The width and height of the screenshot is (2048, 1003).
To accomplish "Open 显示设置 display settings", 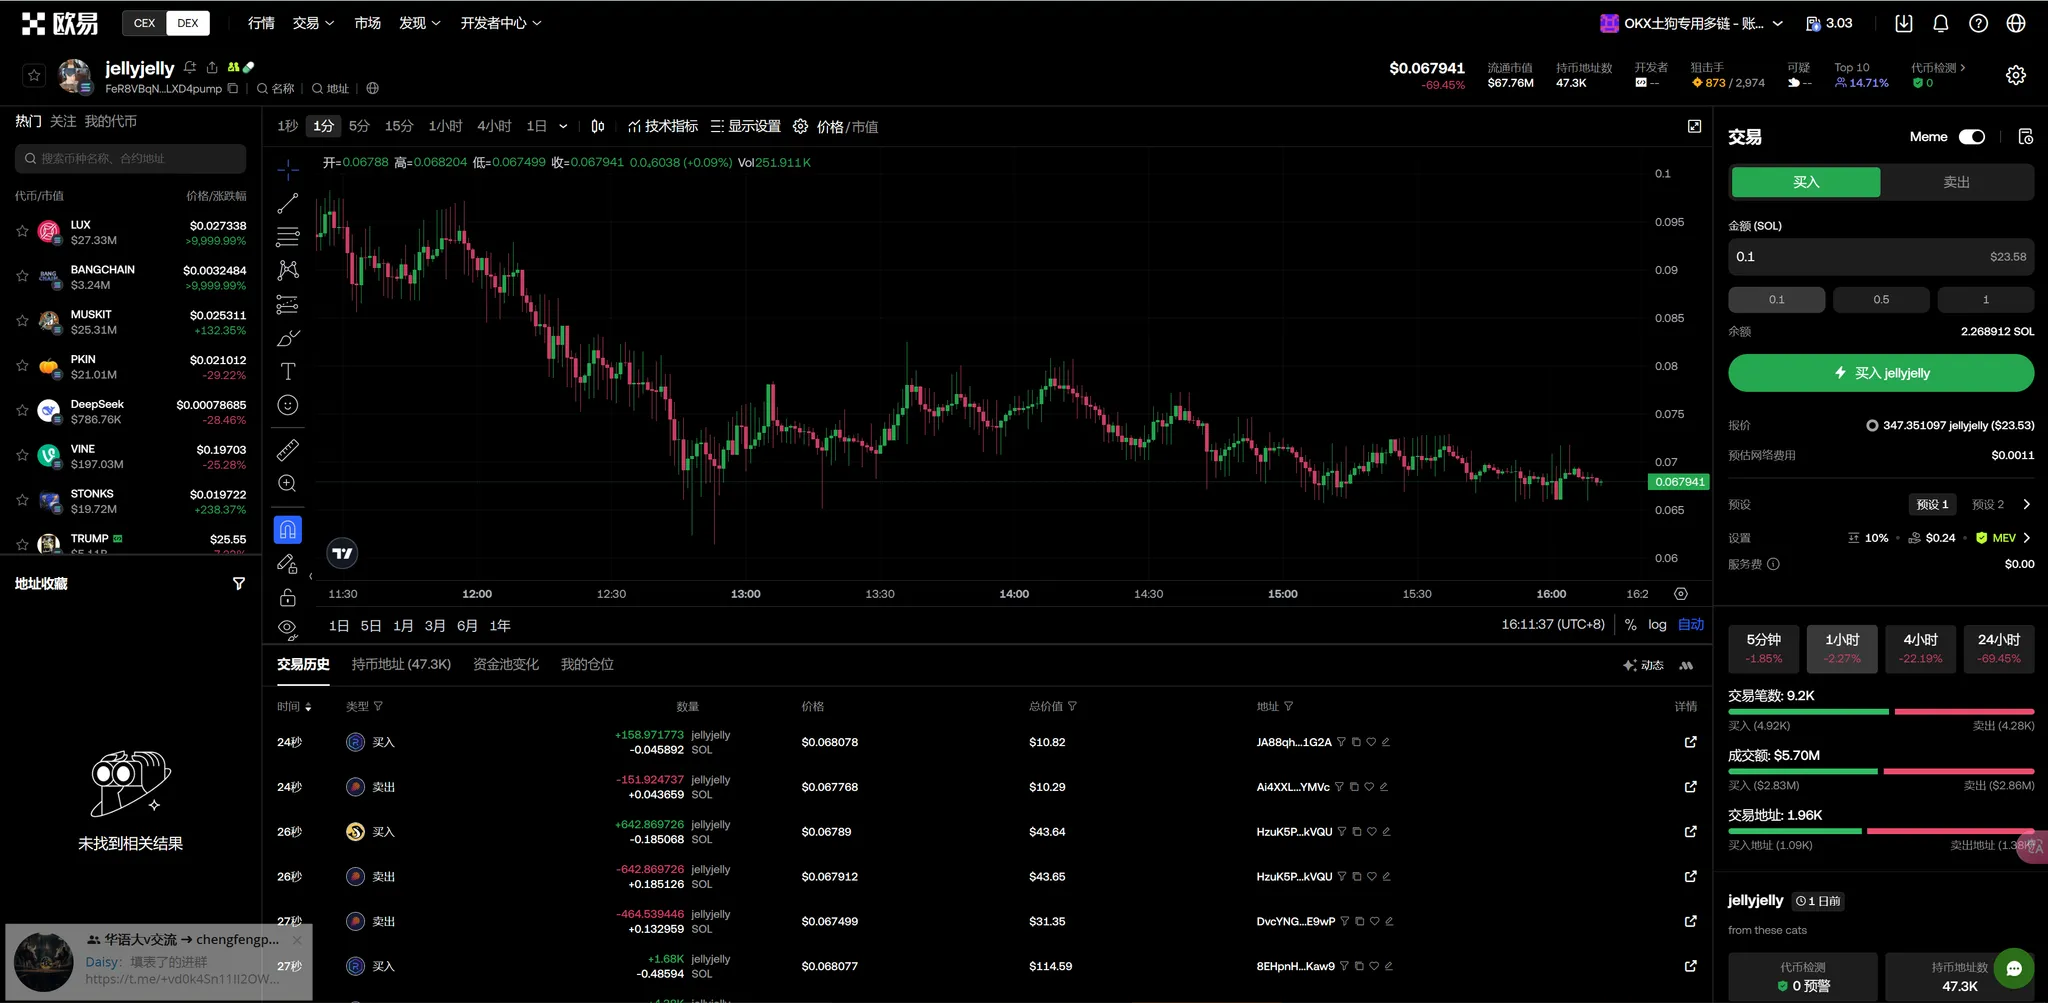I will tap(746, 126).
